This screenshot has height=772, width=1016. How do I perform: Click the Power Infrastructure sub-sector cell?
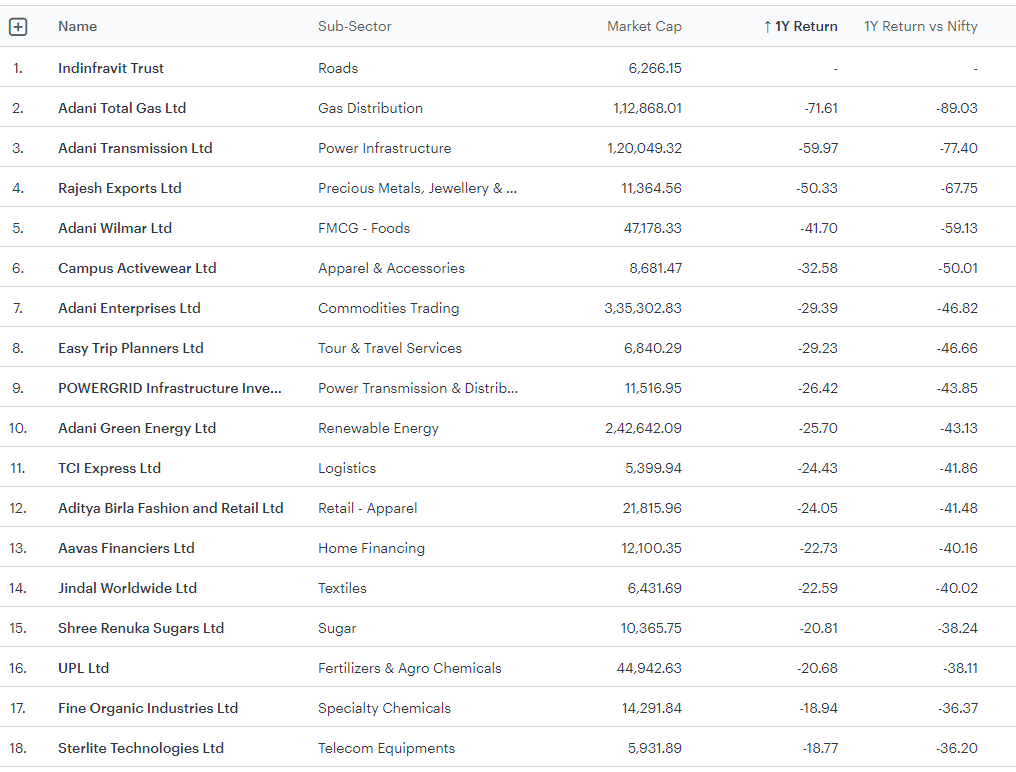(385, 148)
